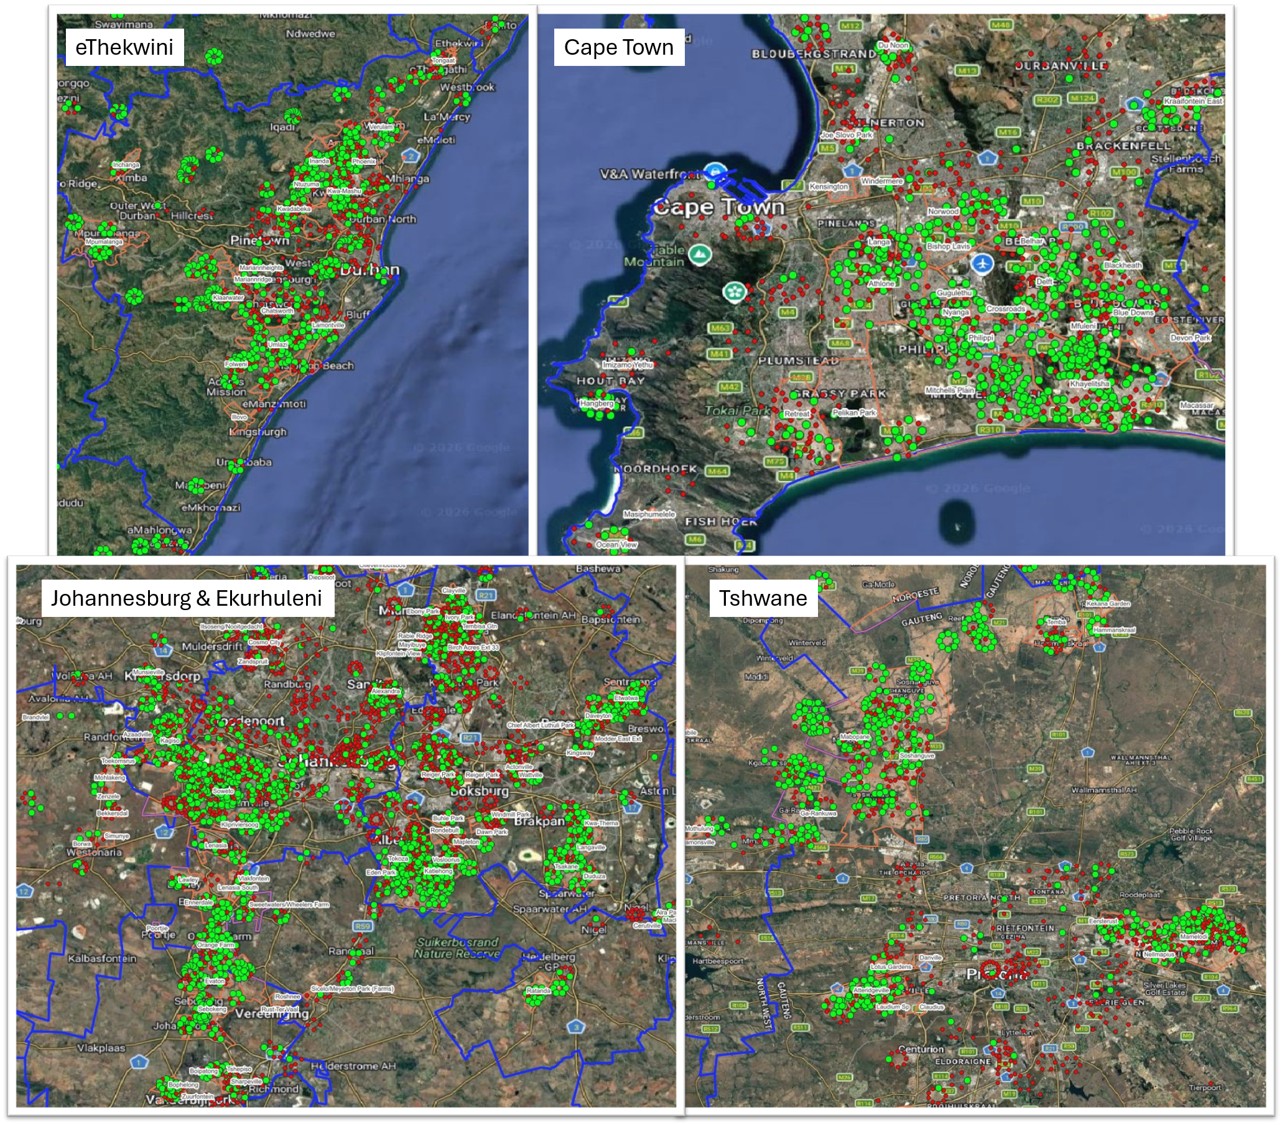Click the Suikerbosrand Nature Reserve label
Viewport: 1282px width, 1125px height.
[x=456, y=947]
